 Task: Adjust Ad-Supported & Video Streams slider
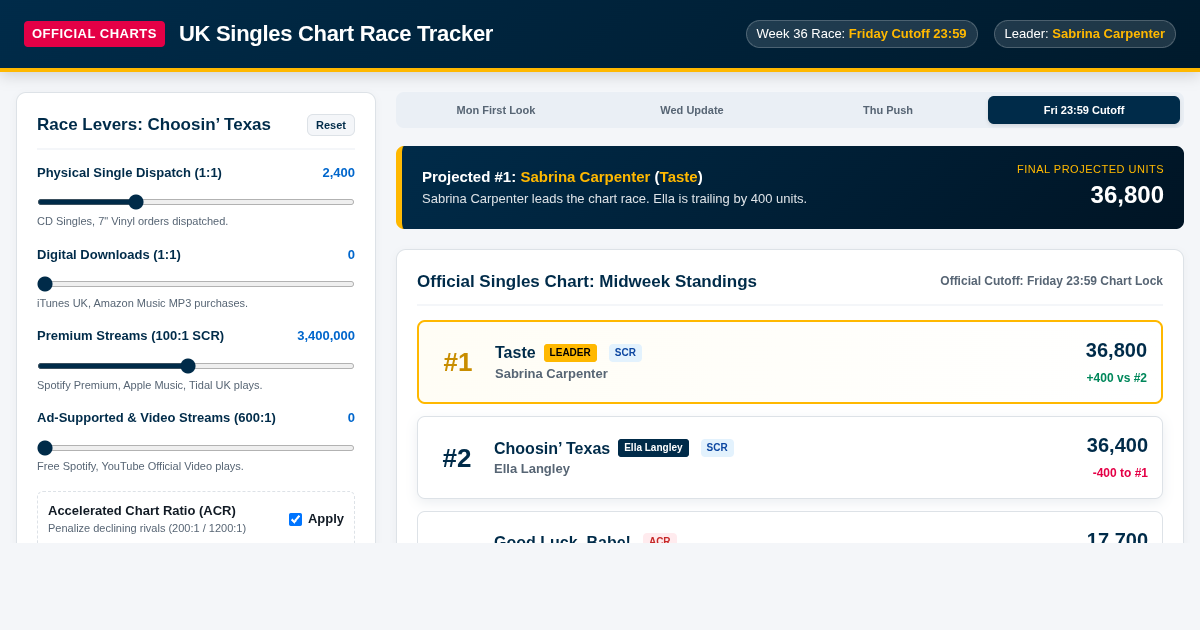tap(196, 448)
